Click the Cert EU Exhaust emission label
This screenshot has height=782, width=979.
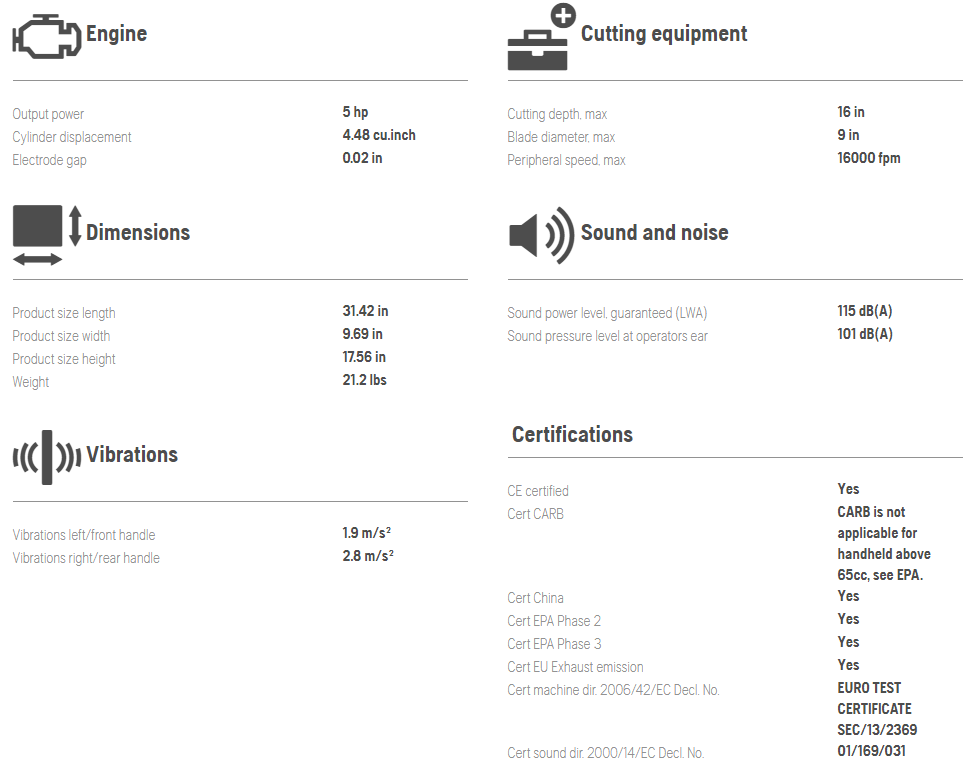coord(575,668)
